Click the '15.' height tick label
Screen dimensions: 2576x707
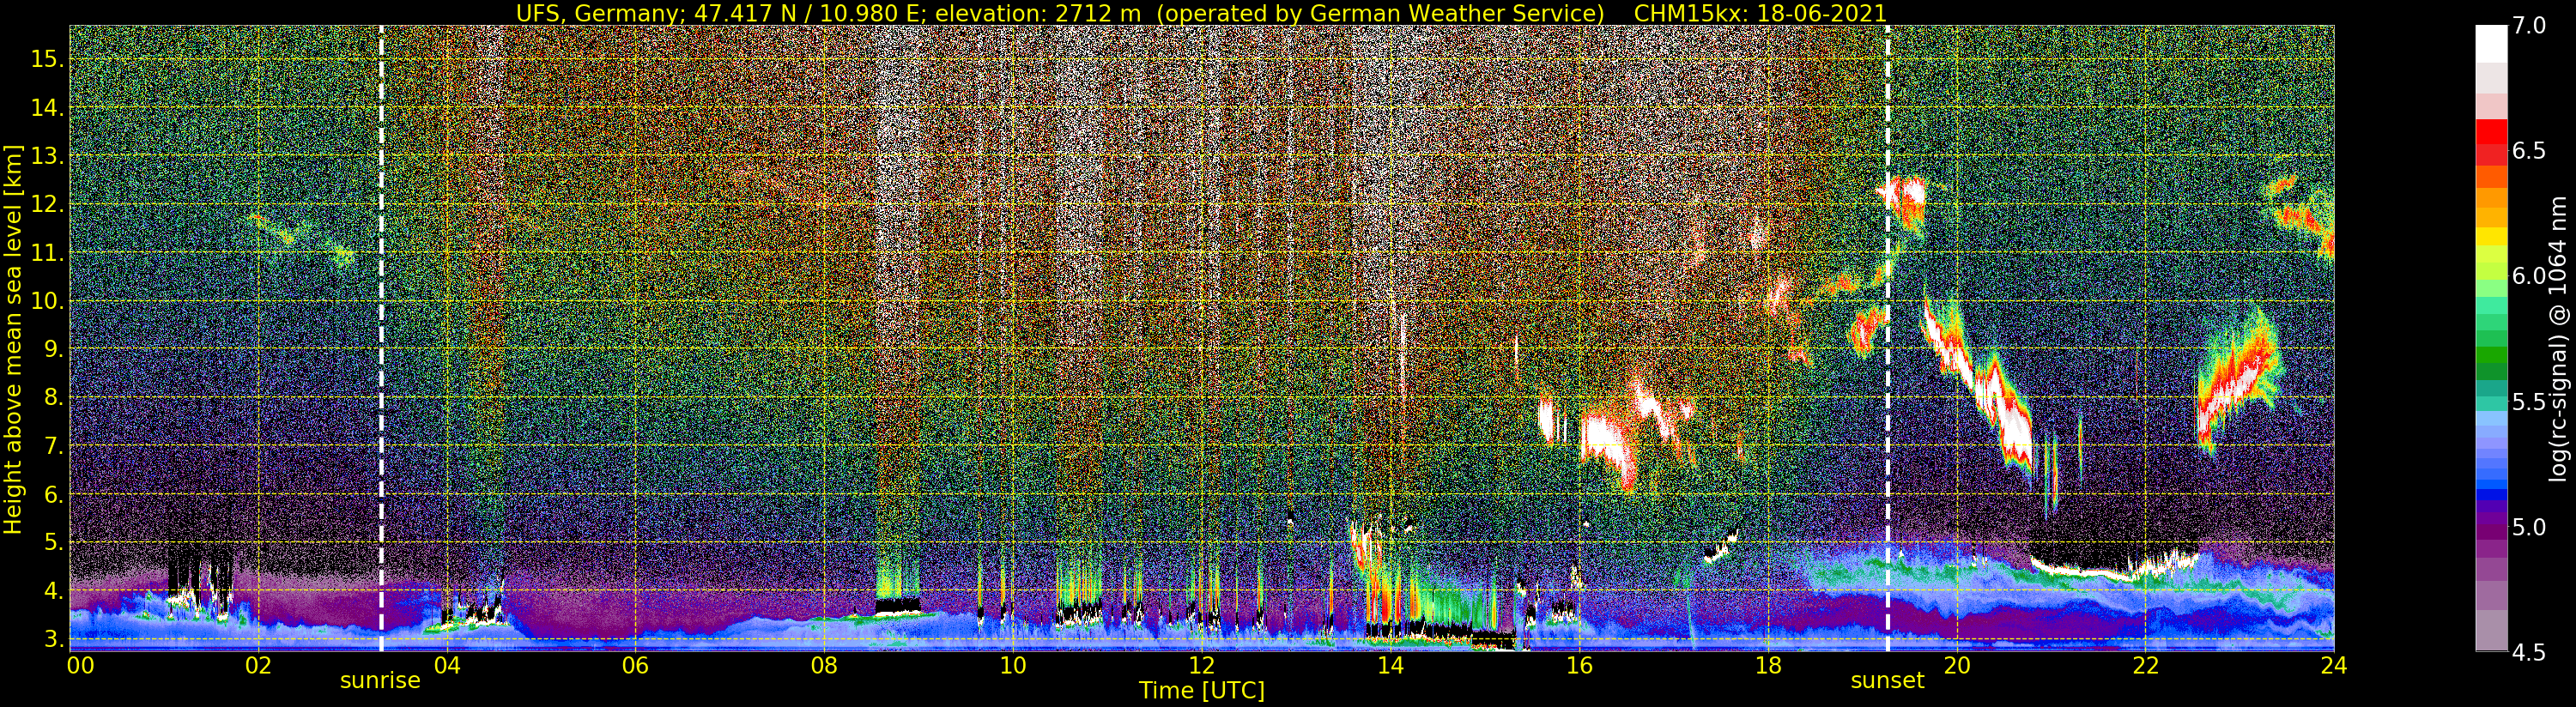tap(47, 59)
